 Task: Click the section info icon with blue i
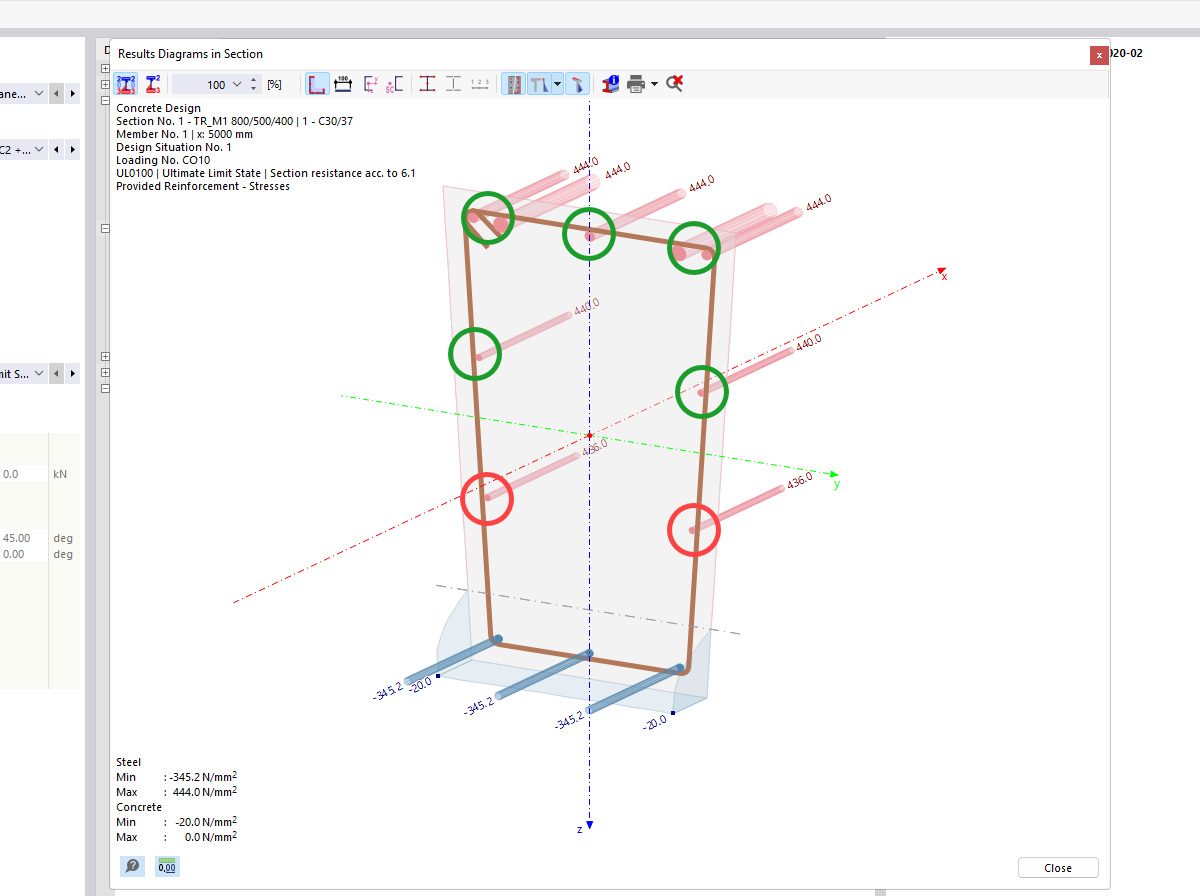[610, 84]
